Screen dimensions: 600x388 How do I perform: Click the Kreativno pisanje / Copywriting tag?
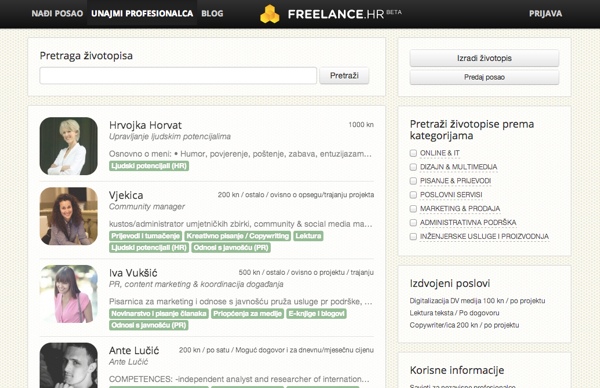pyautogui.click(x=238, y=236)
